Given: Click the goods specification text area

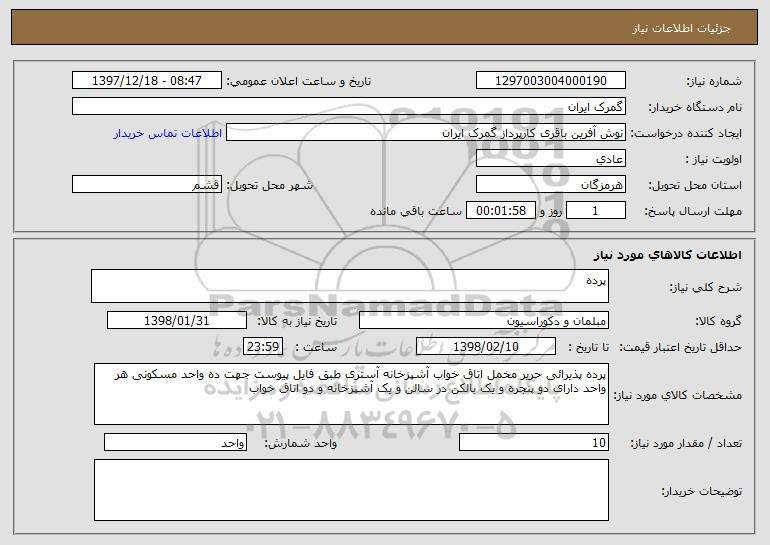Looking at the screenshot, I should (351, 394).
